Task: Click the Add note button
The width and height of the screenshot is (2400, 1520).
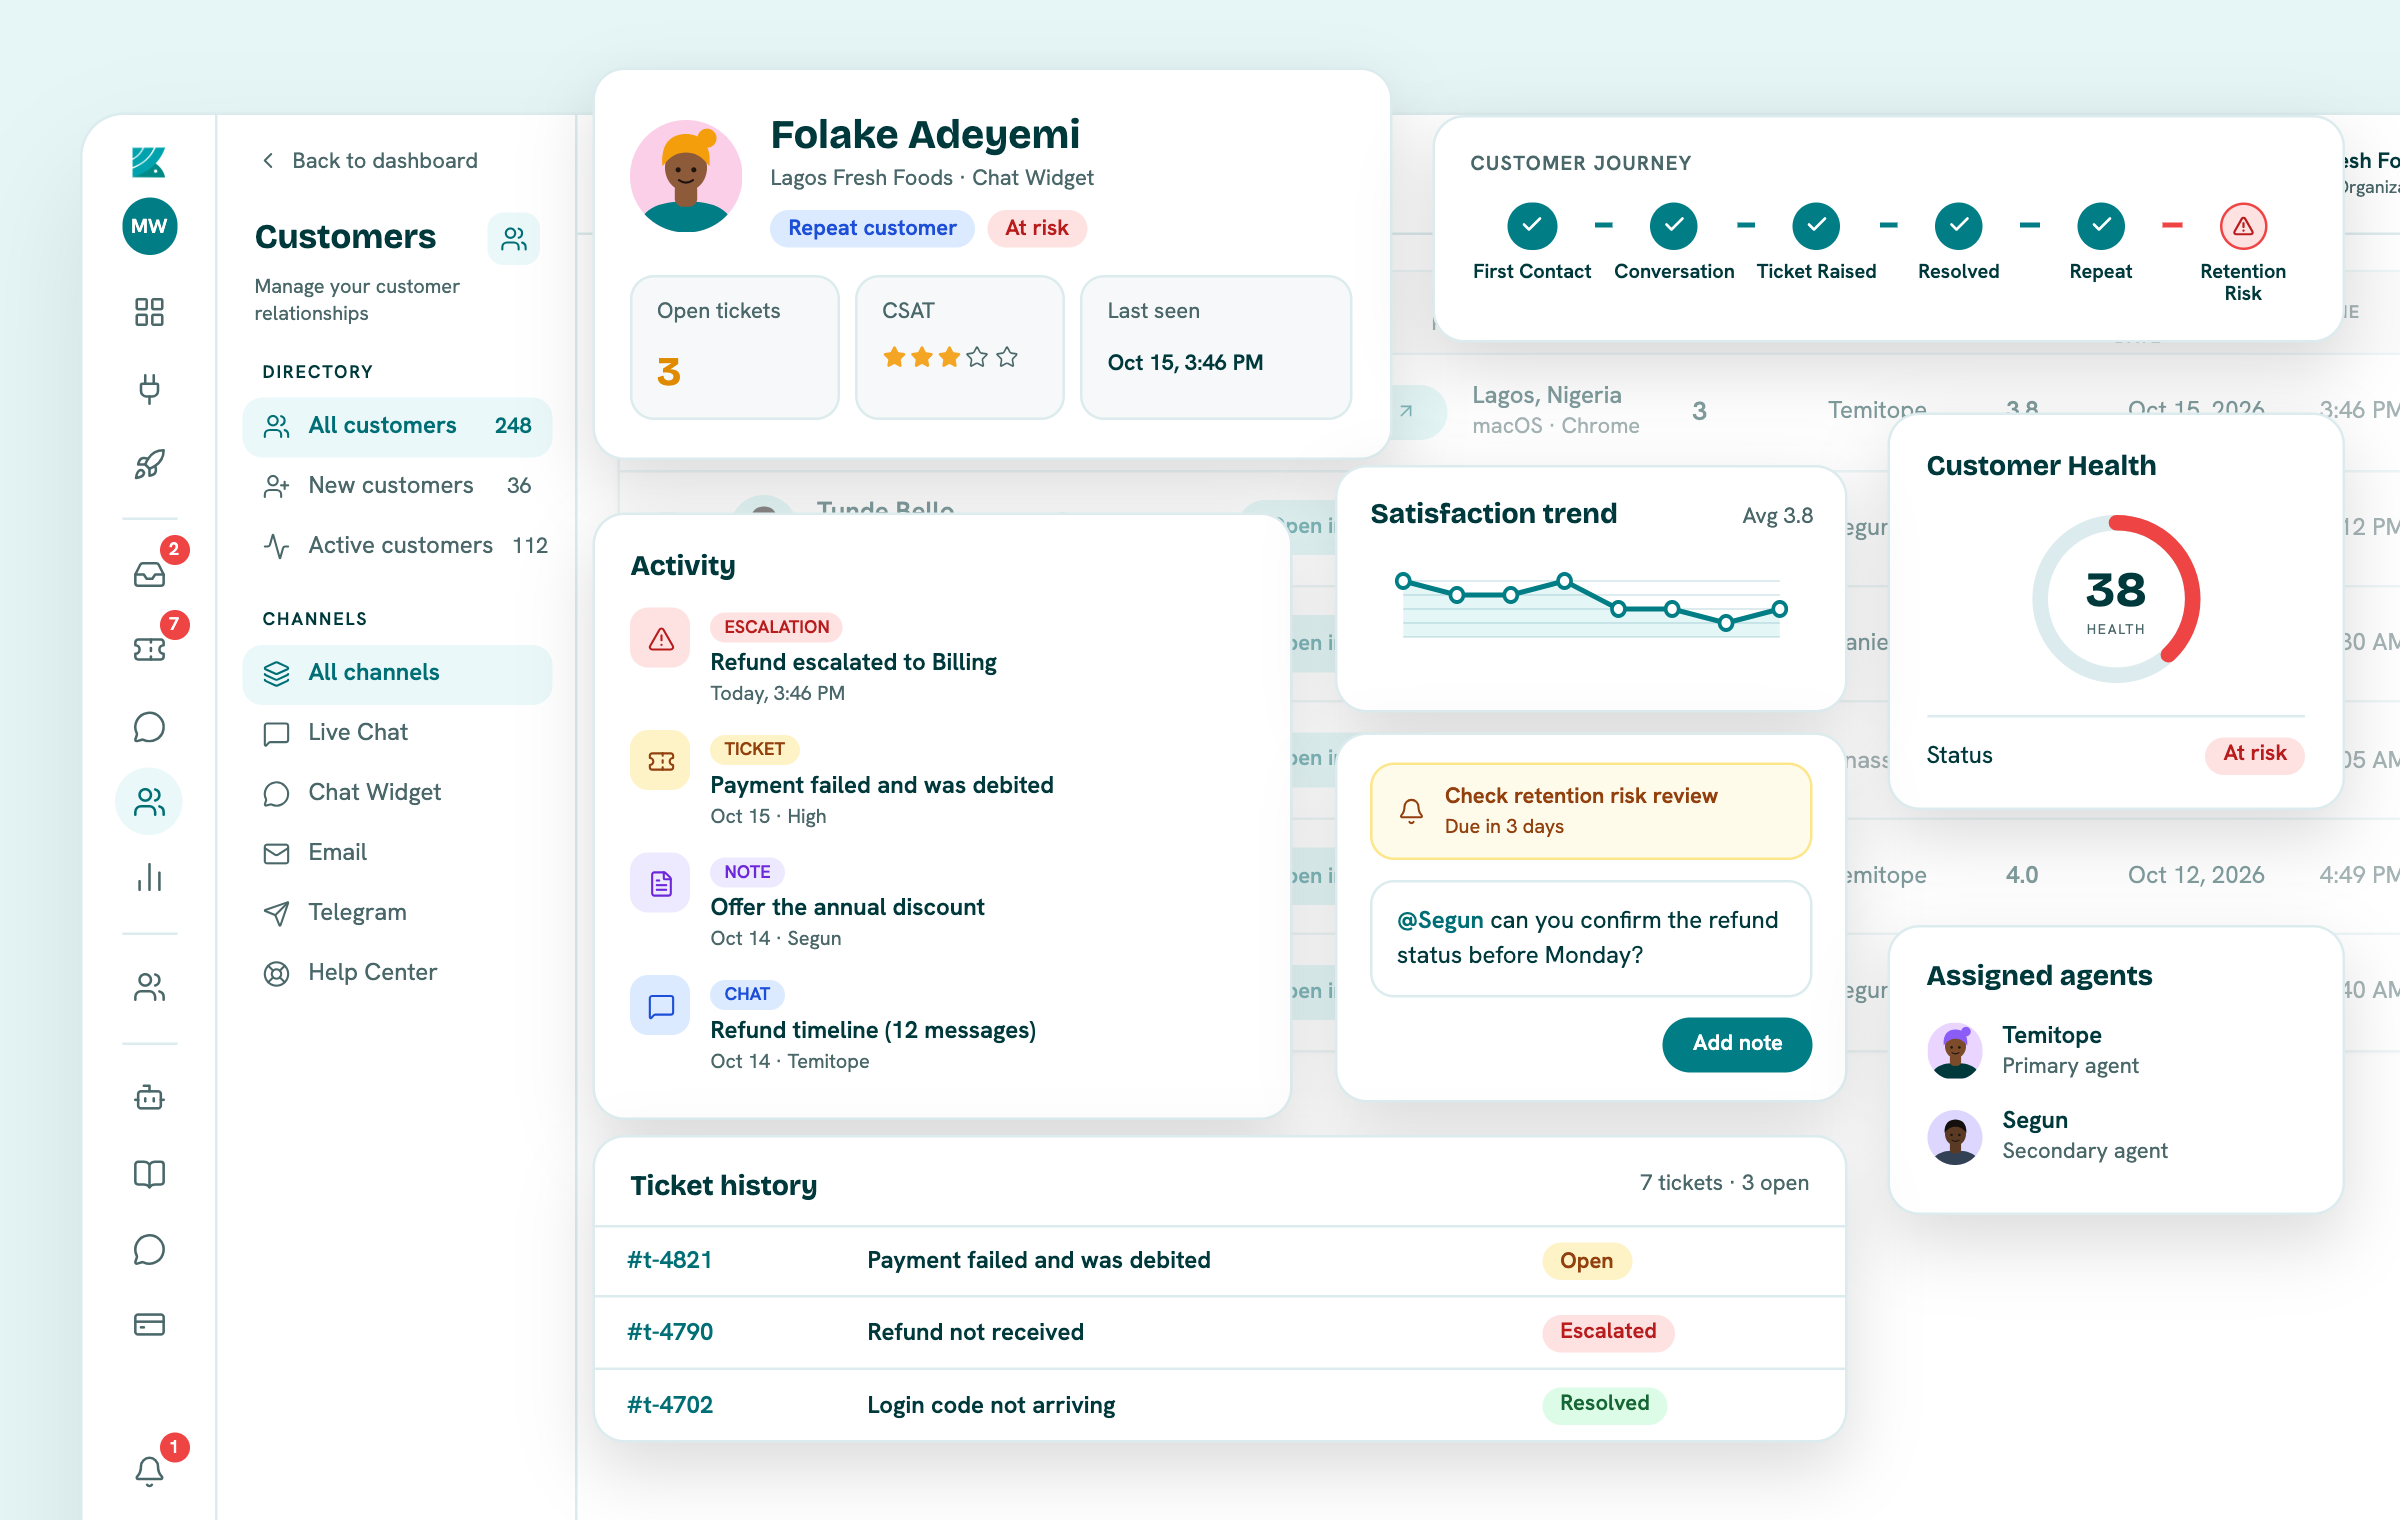Action: pos(1737,1043)
